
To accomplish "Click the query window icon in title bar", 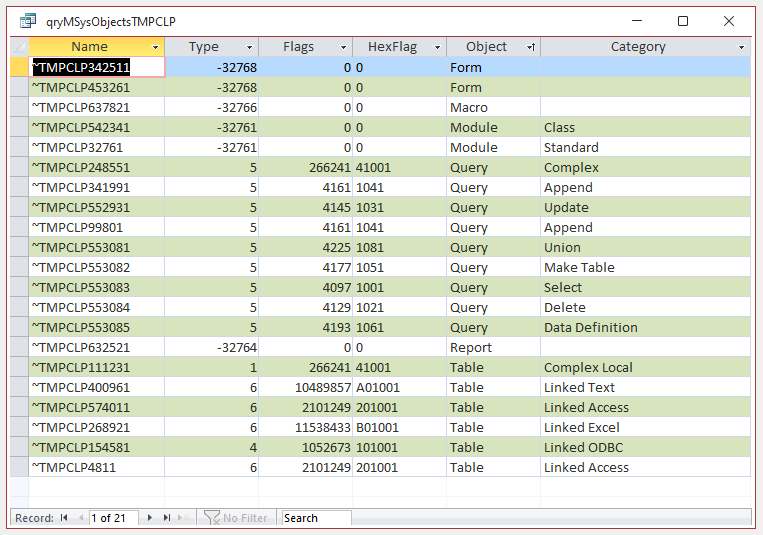I will tap(28, 21).
